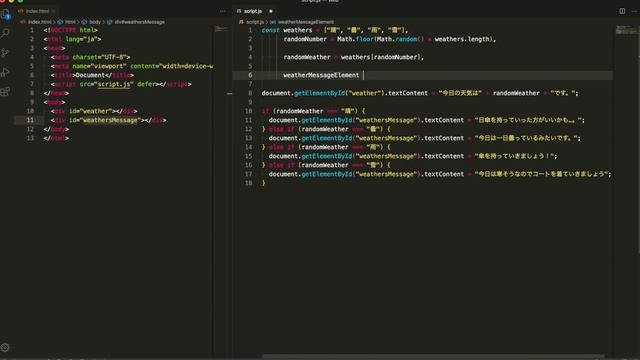Click the "今日は一日曇っているみたいです。" string on line 13
This screenshot has width=640, height=360.
(x=527, y=138)
